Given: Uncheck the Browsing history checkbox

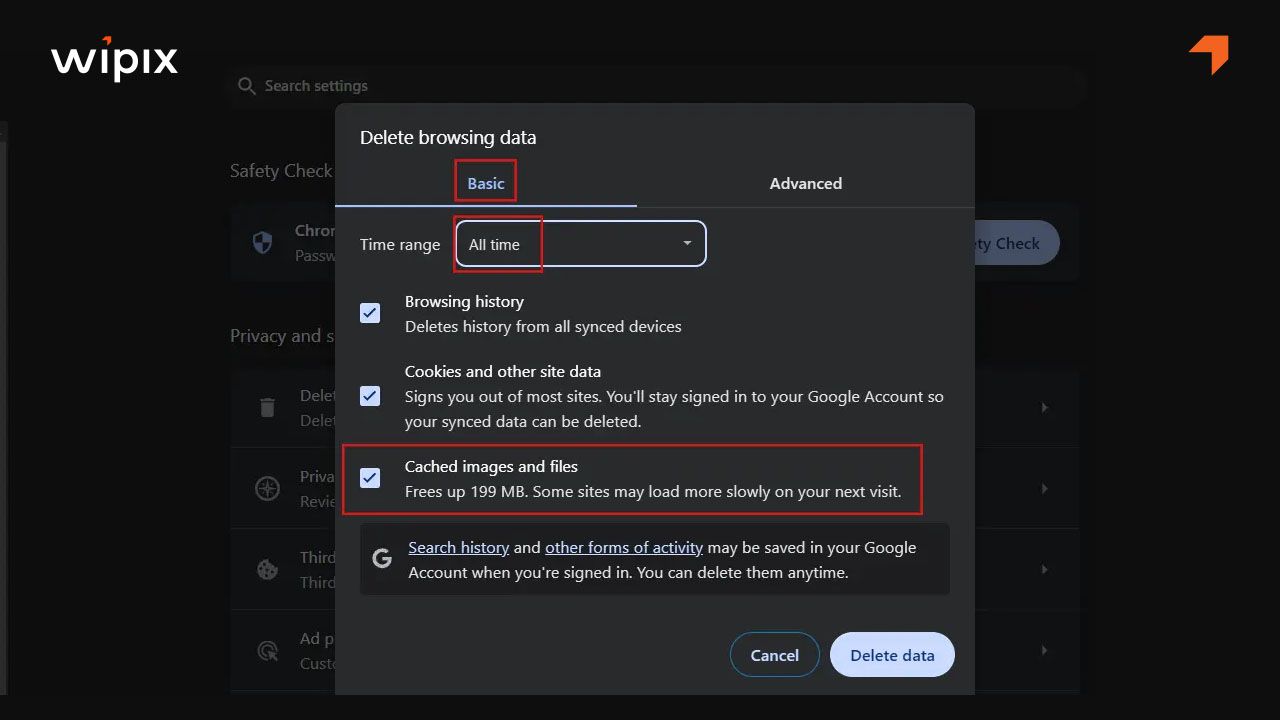Looking at the screenshot, I should tap(370, 313).
